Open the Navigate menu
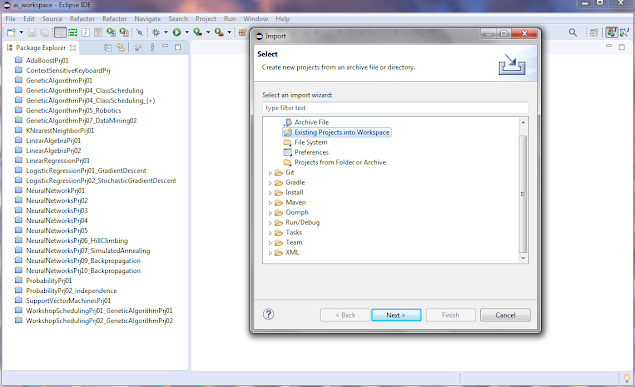The height and width of the screenshot is (387, 635). (148, 19)
